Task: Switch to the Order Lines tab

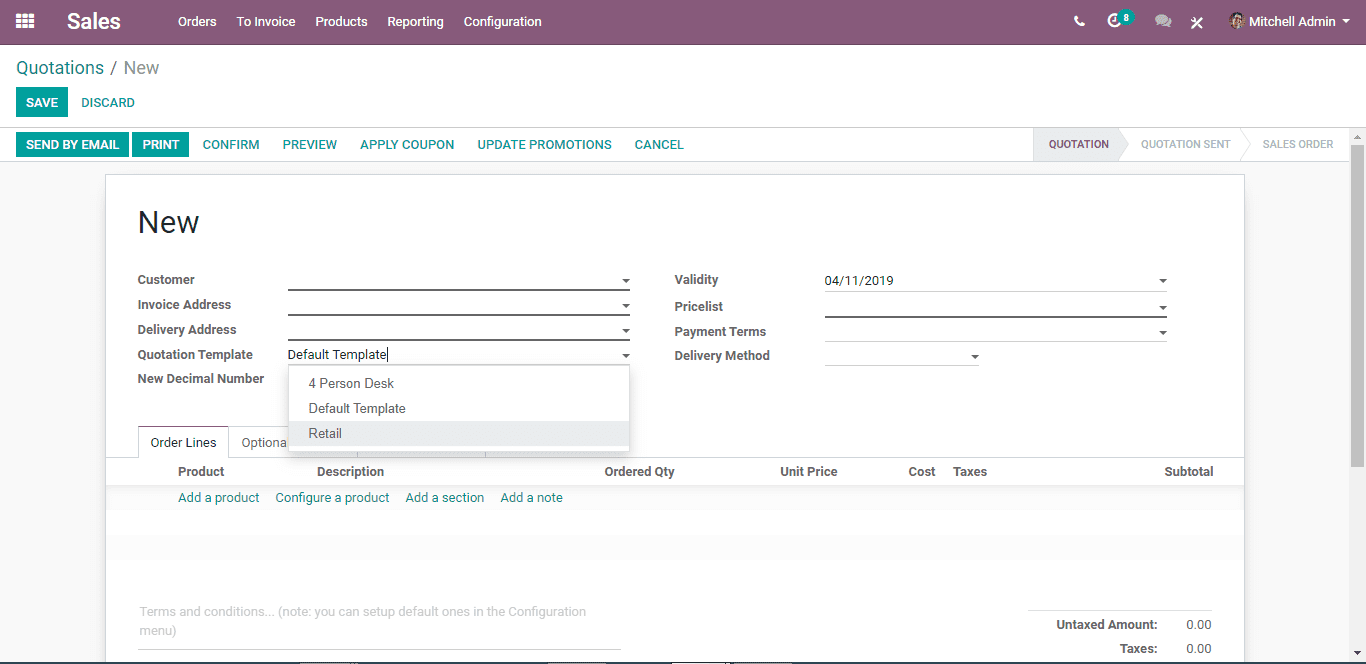Action: point(184,442)
